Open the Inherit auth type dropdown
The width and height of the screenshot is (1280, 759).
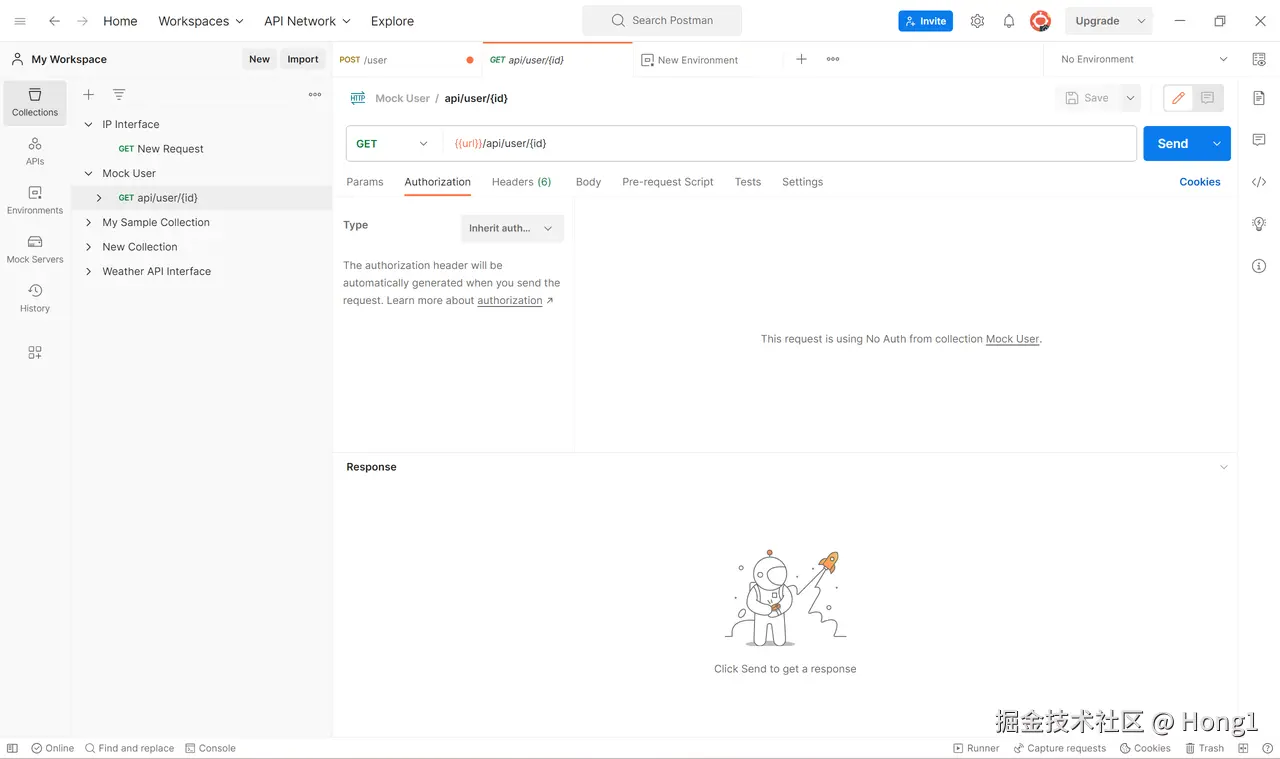coord(512,228)
